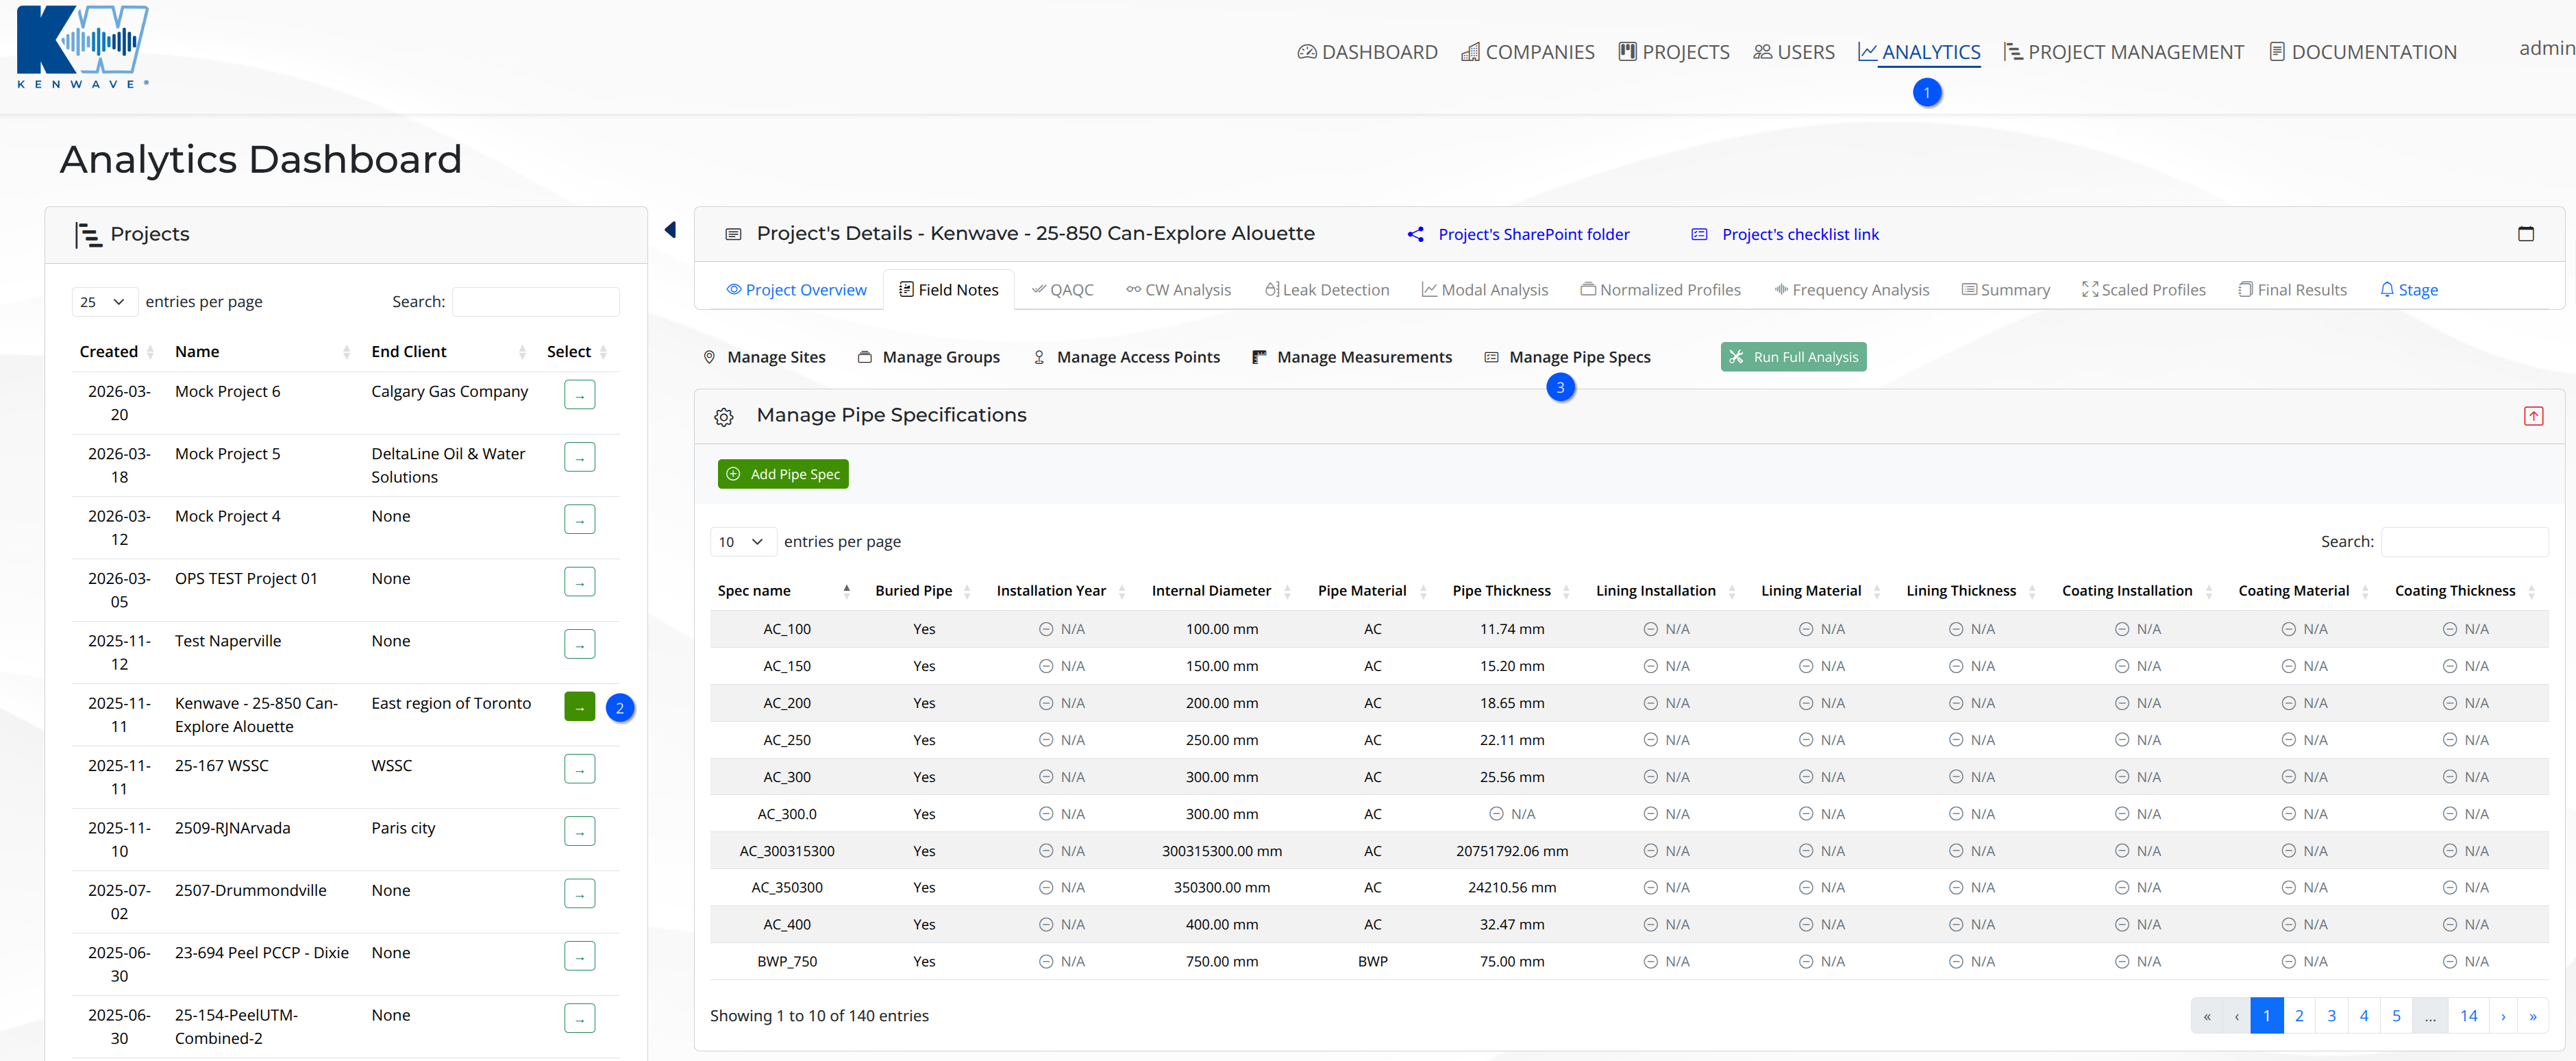The image size is (2576, 1061).
Task: Open Manage Pipe Specs
Action: point(1567,357)
